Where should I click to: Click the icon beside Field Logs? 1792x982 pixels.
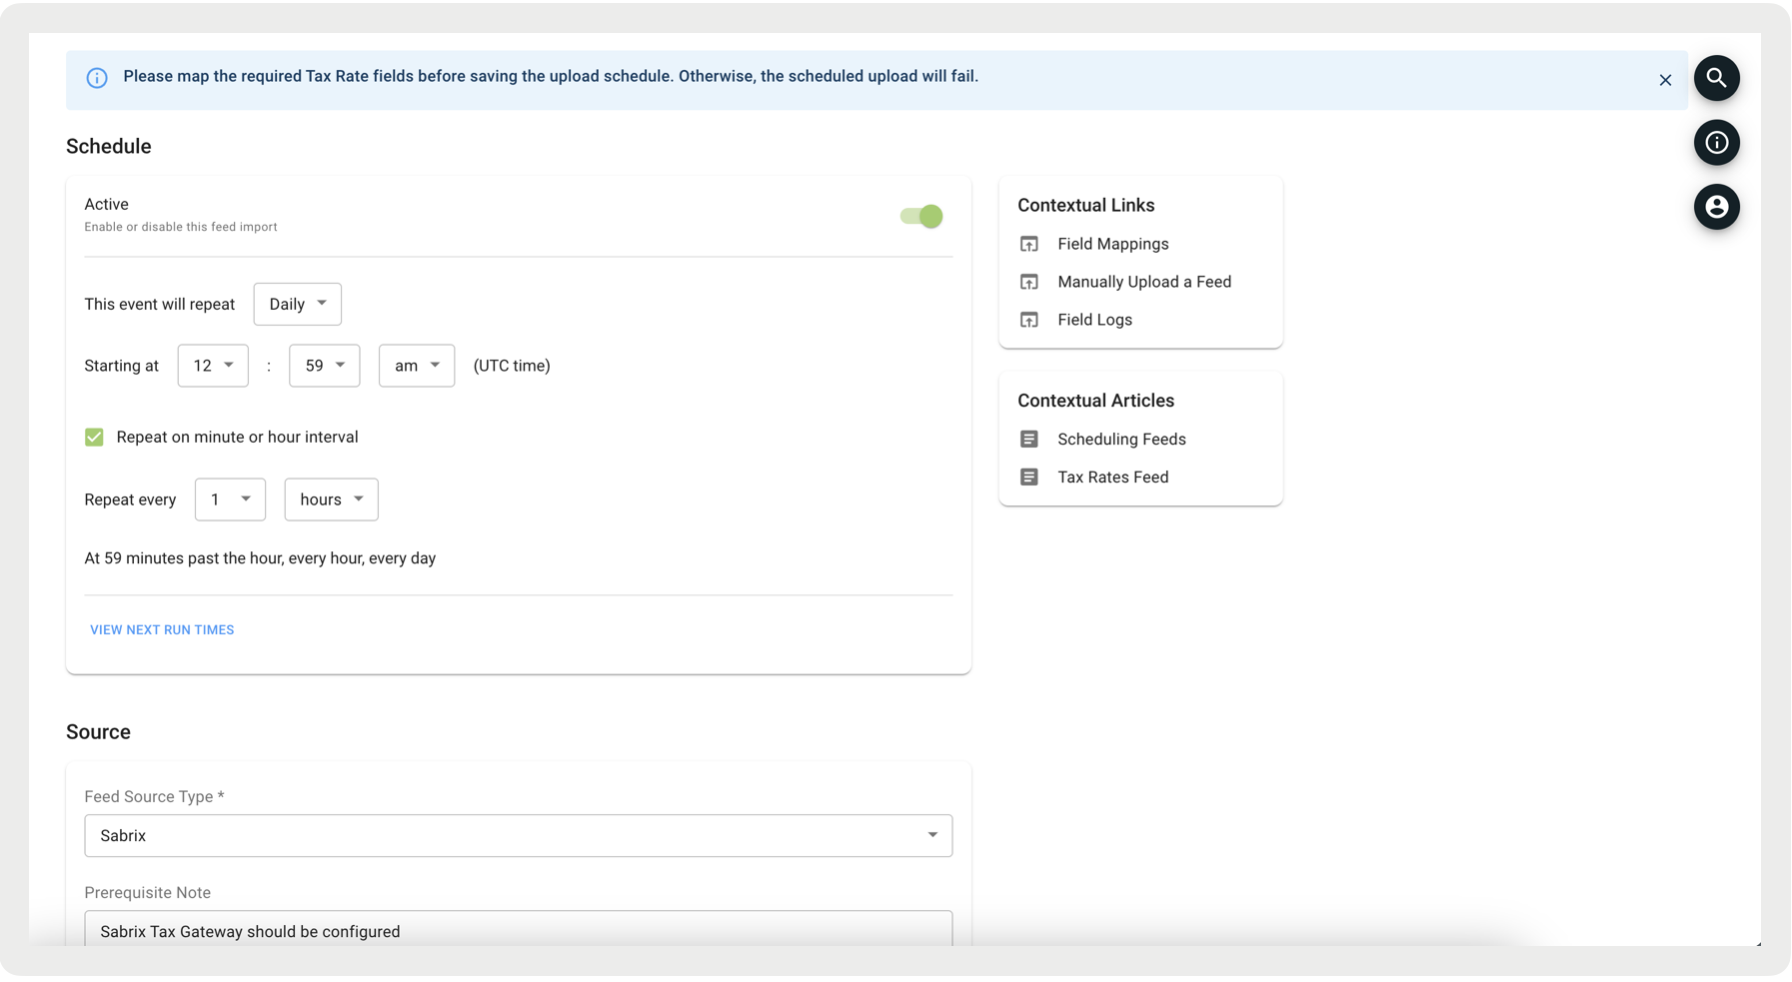click(1029, 320)
